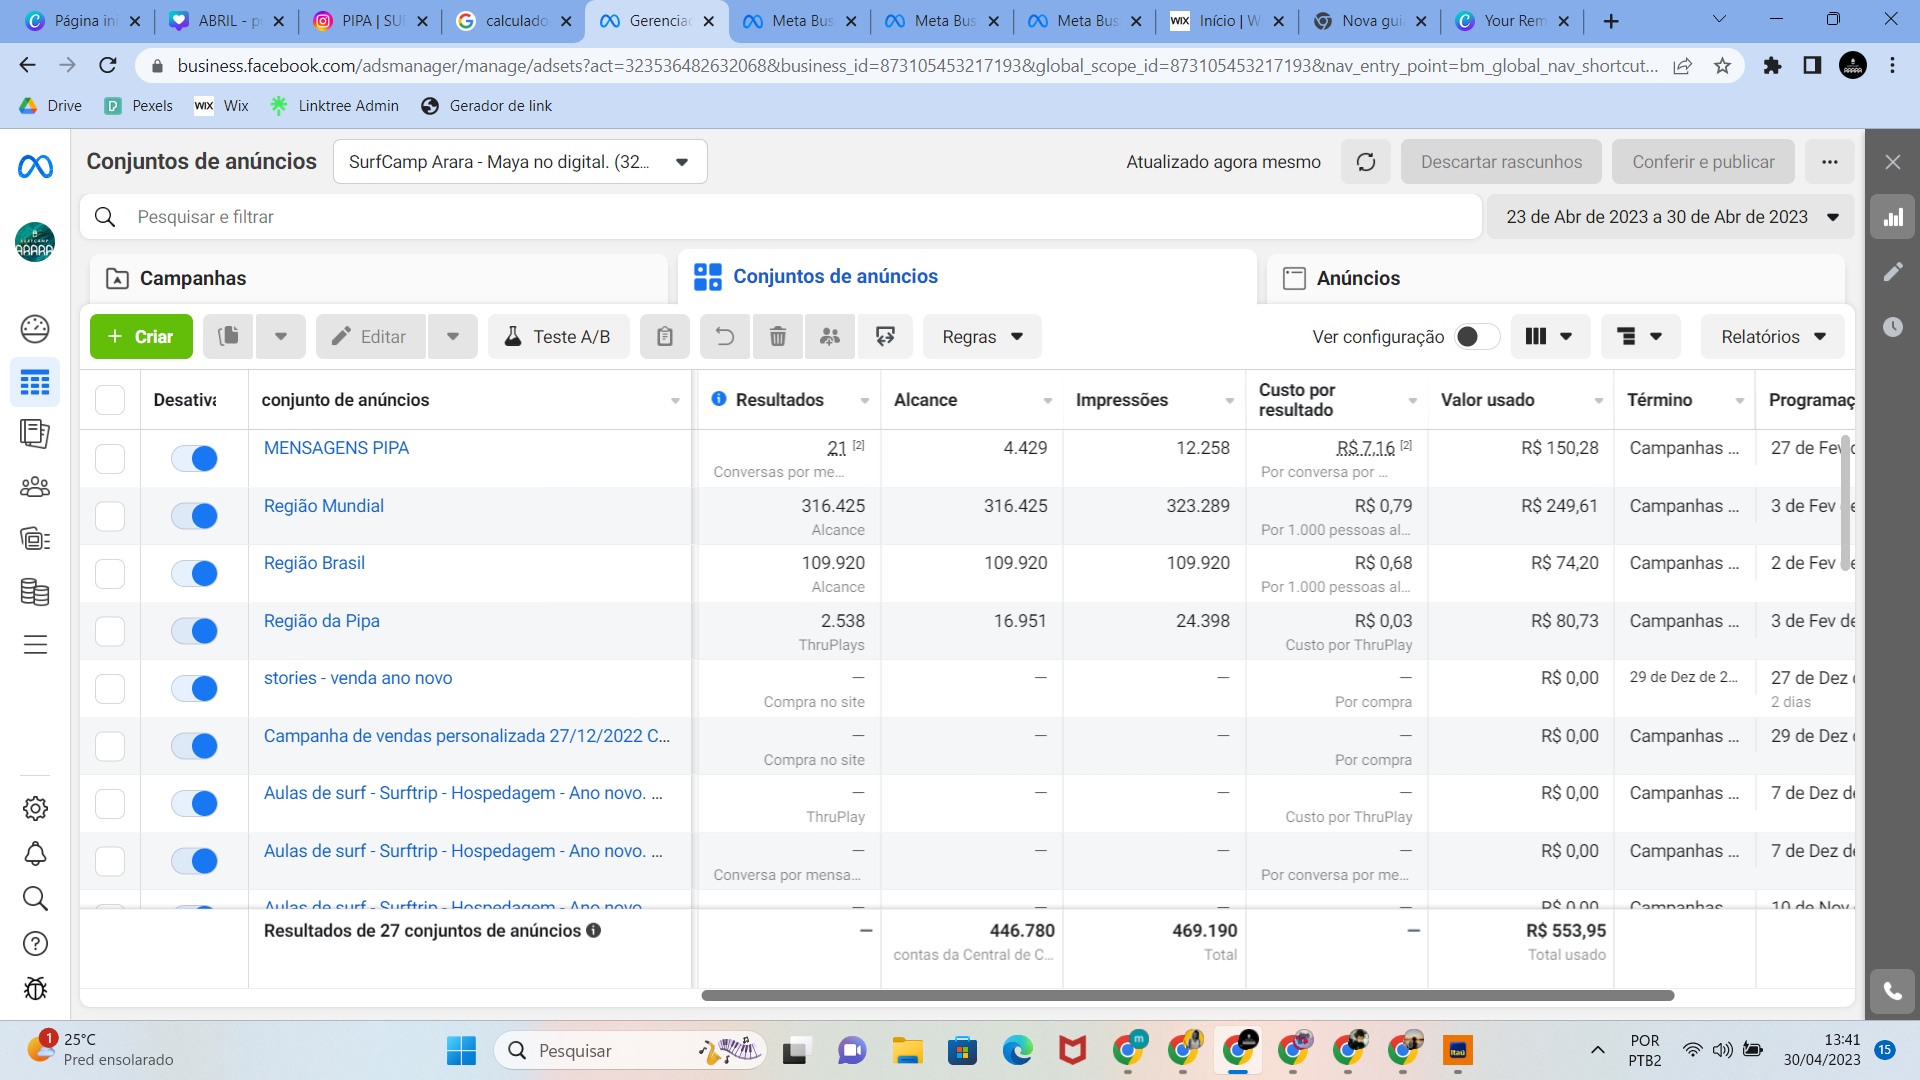Toggle off the MENSAGENS PIPA ad set
The height and width of the screenshot is (1080, 1920).
[x=194, y=458]
